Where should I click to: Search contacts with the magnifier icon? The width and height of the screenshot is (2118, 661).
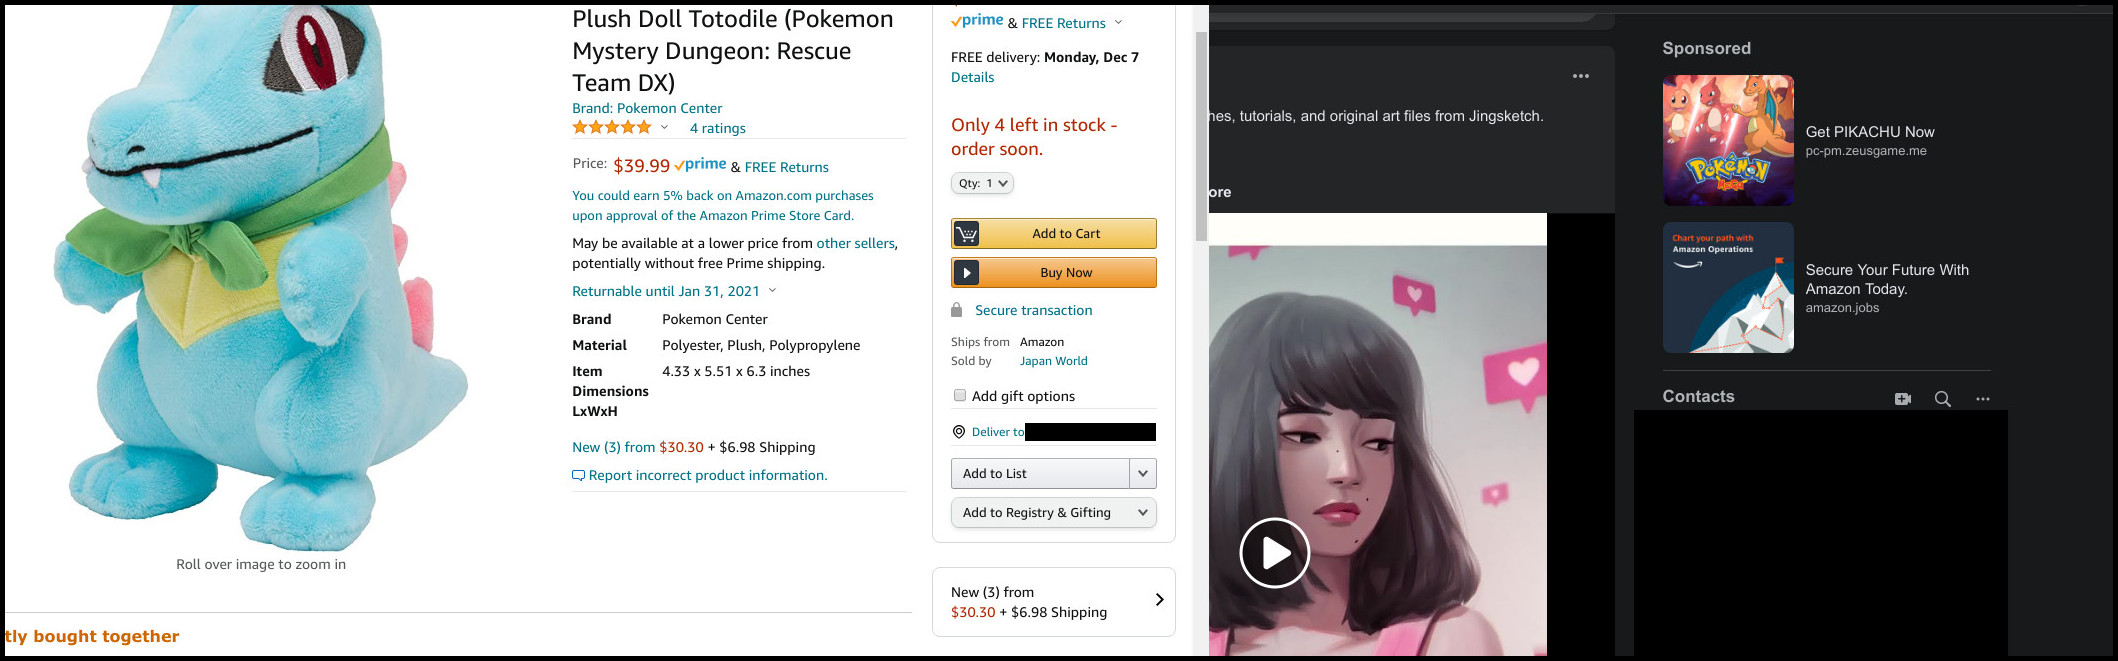pos(1942,398)
